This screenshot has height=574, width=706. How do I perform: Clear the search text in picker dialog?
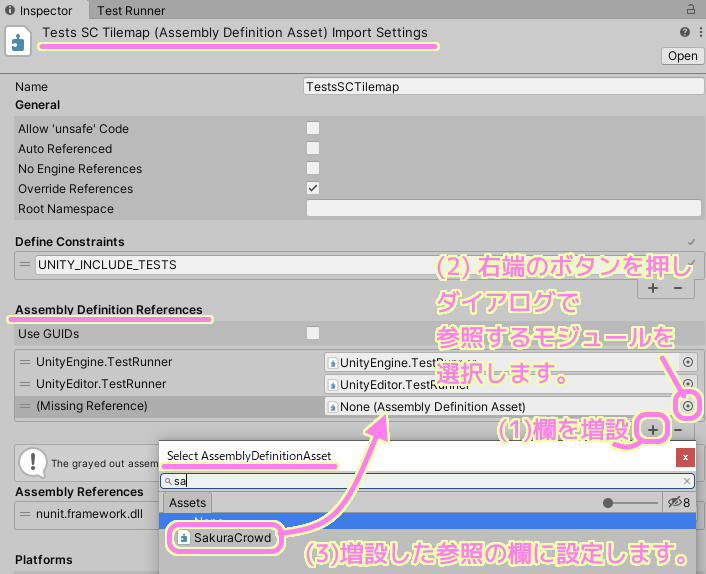686,481
